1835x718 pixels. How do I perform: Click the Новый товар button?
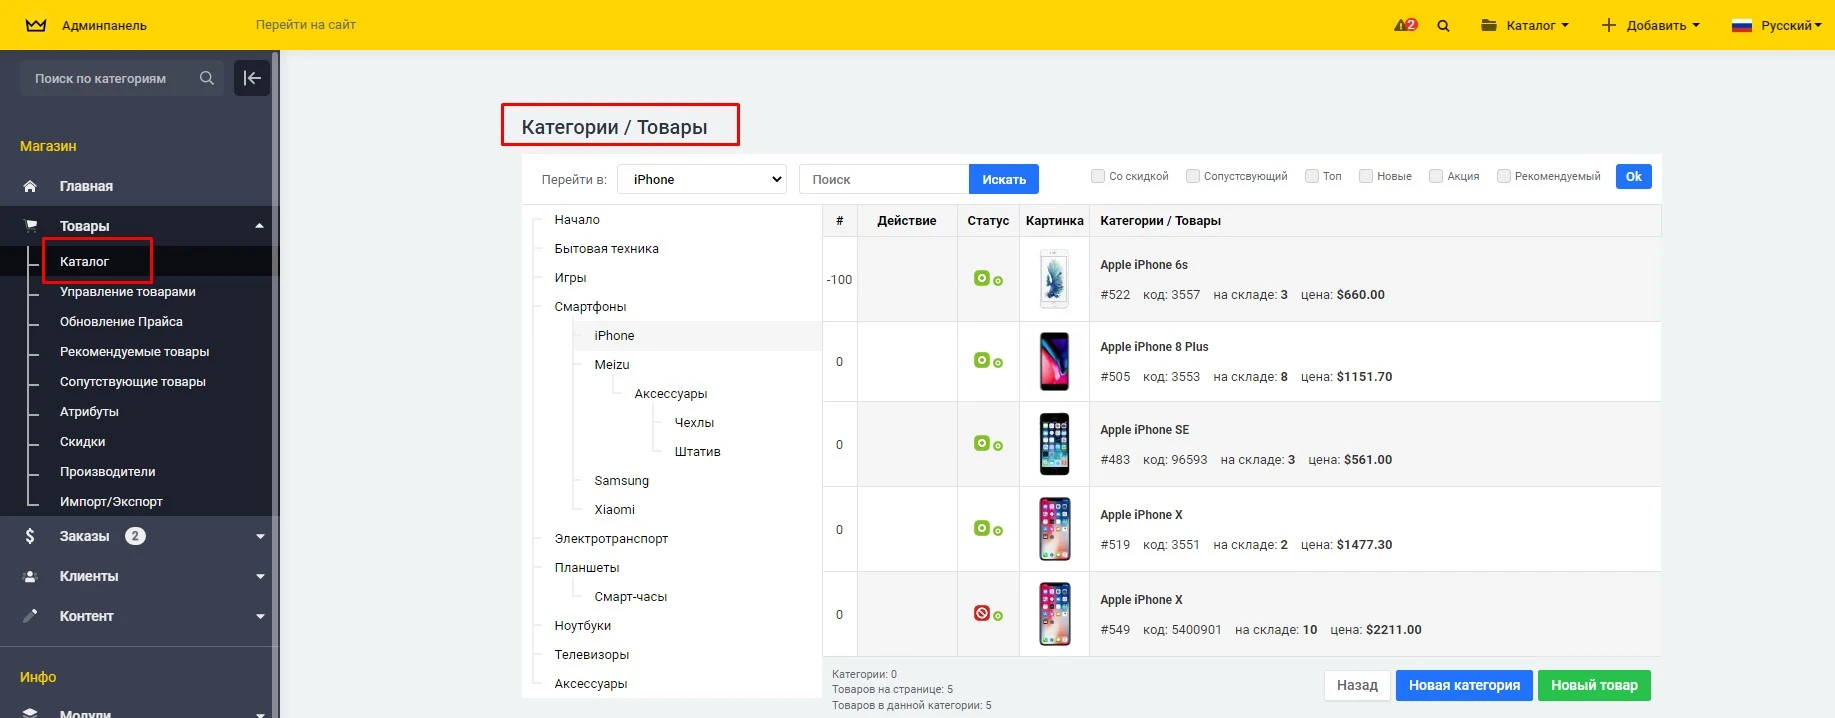click(1594, 685)
